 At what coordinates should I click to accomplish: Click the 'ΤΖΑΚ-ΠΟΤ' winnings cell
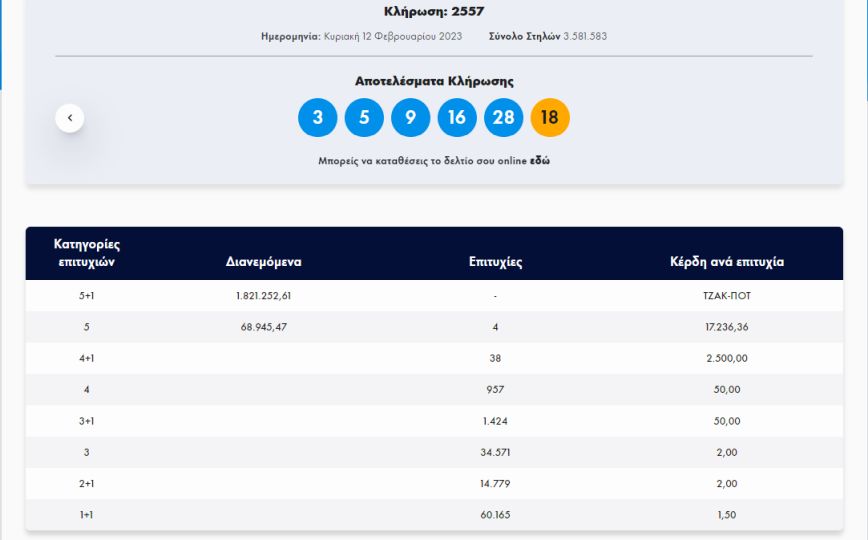click(726, 296)
